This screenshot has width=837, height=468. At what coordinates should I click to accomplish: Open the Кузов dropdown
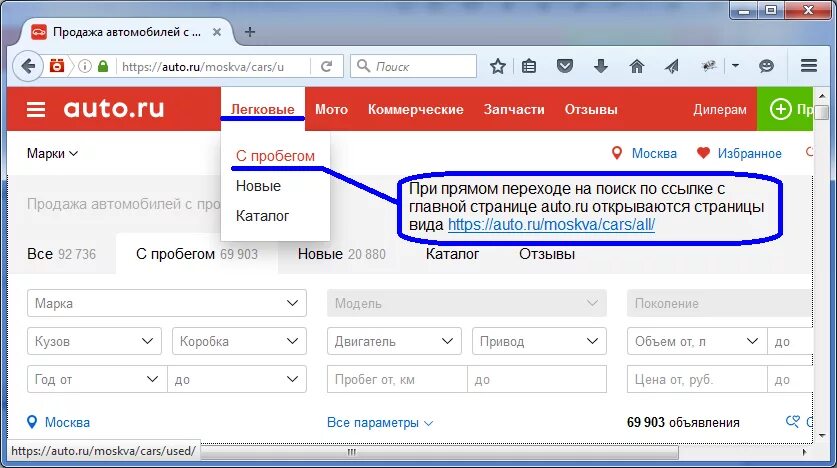point(94,341)
